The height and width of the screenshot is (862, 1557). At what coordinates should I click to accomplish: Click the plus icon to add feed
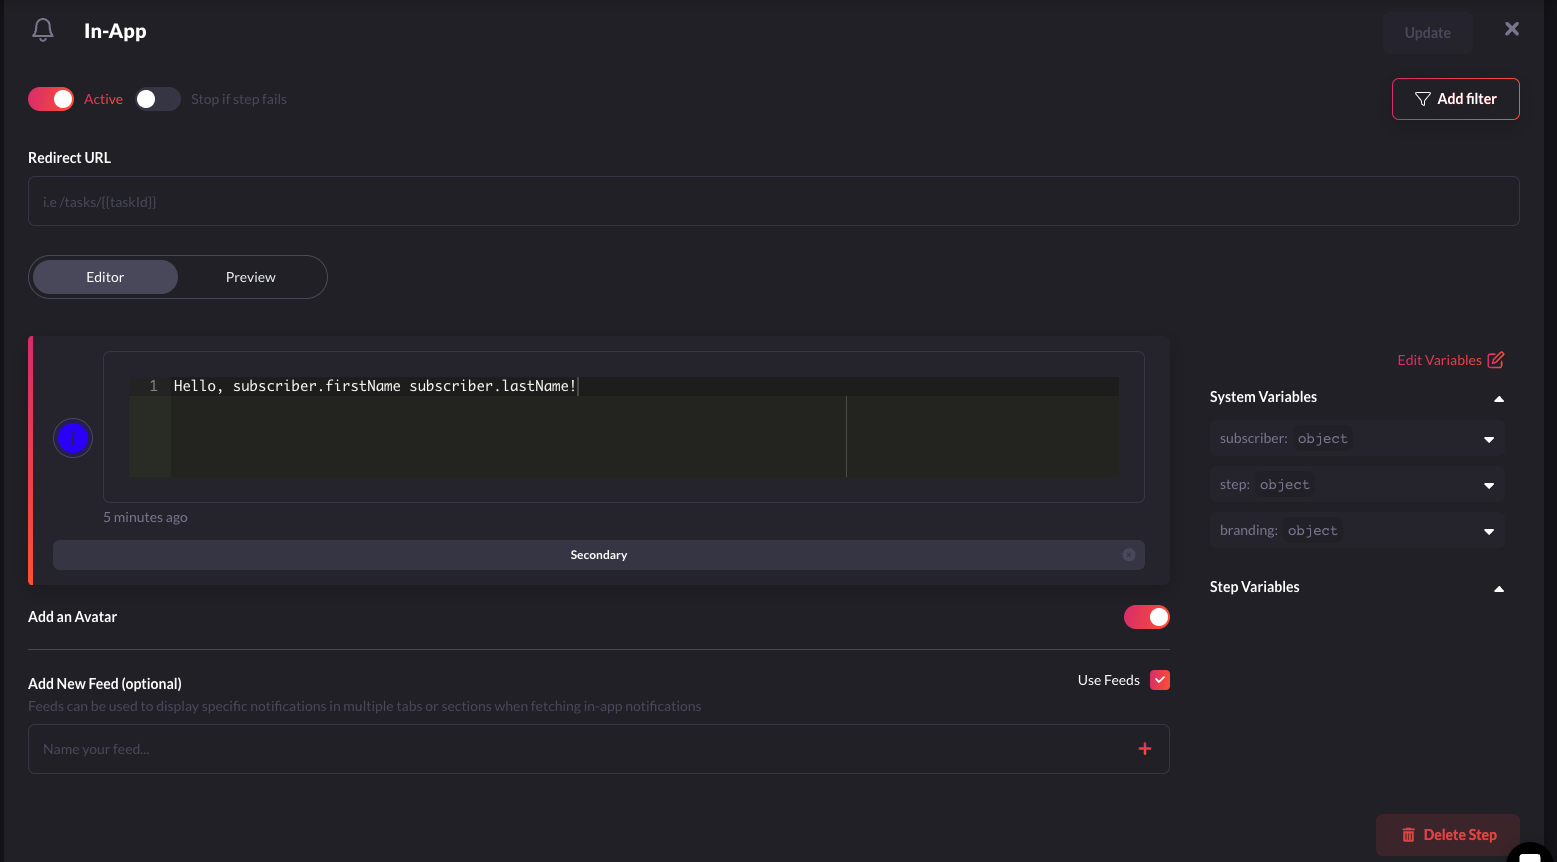pyautogui.click(x=1145, y=749)
